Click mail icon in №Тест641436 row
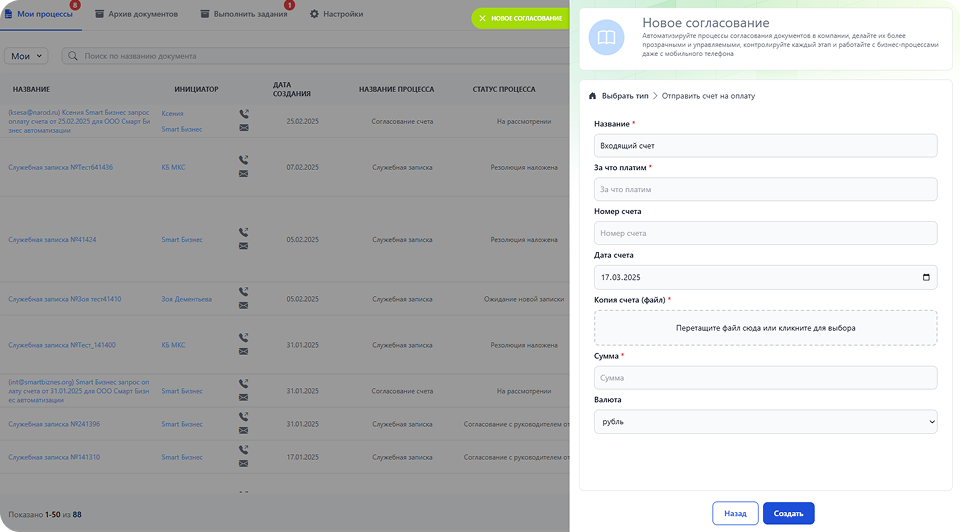Screen dimensions: 960x532 click(x=244, y=174)
